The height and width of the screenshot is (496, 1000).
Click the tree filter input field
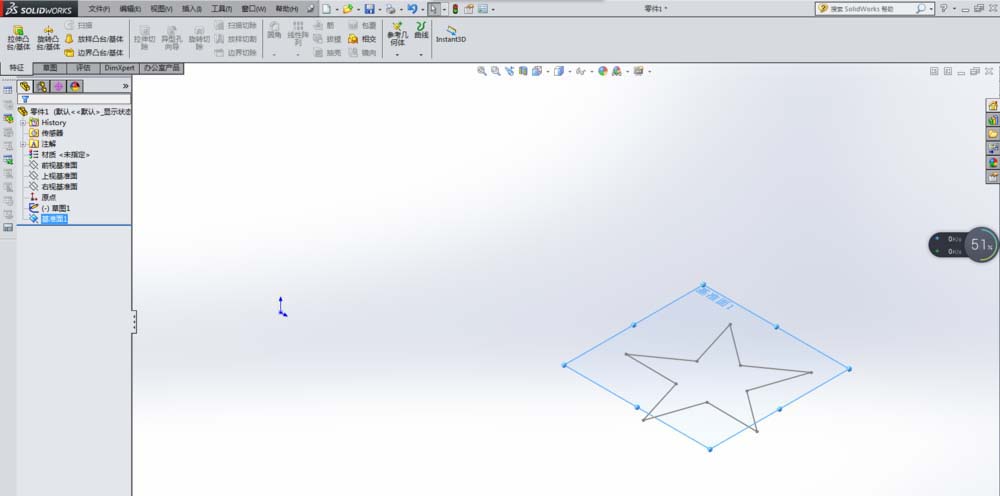(x=74, y=99)
